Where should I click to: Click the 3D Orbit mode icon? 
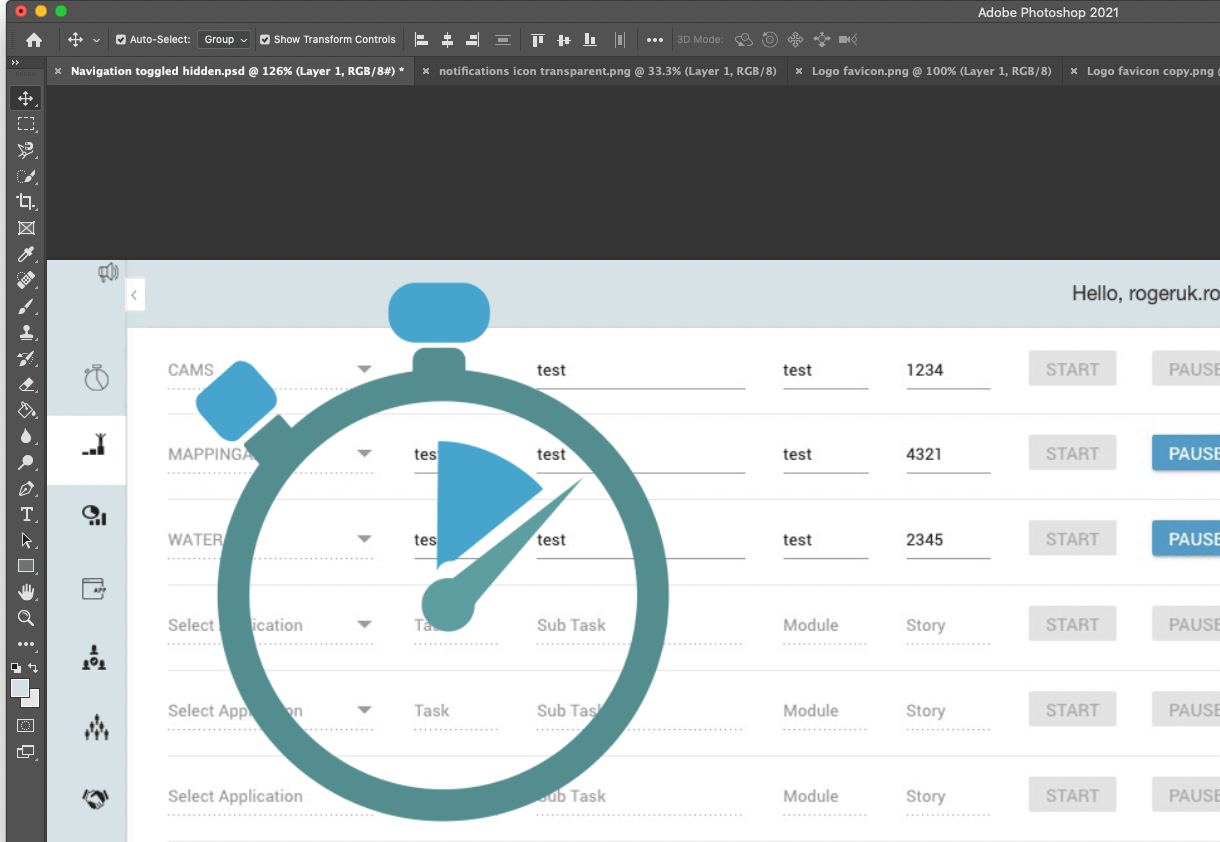click(744, 40)
